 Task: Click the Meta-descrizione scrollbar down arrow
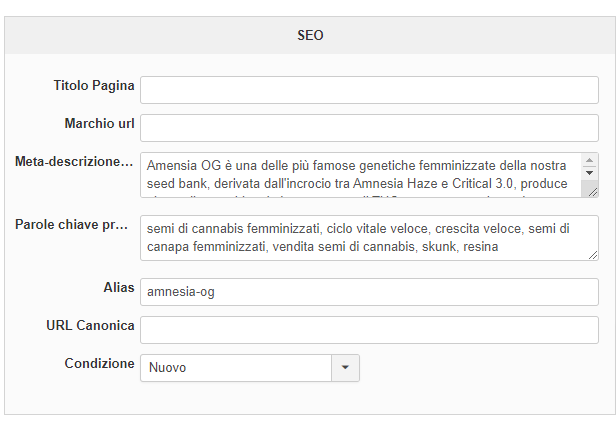590,175
